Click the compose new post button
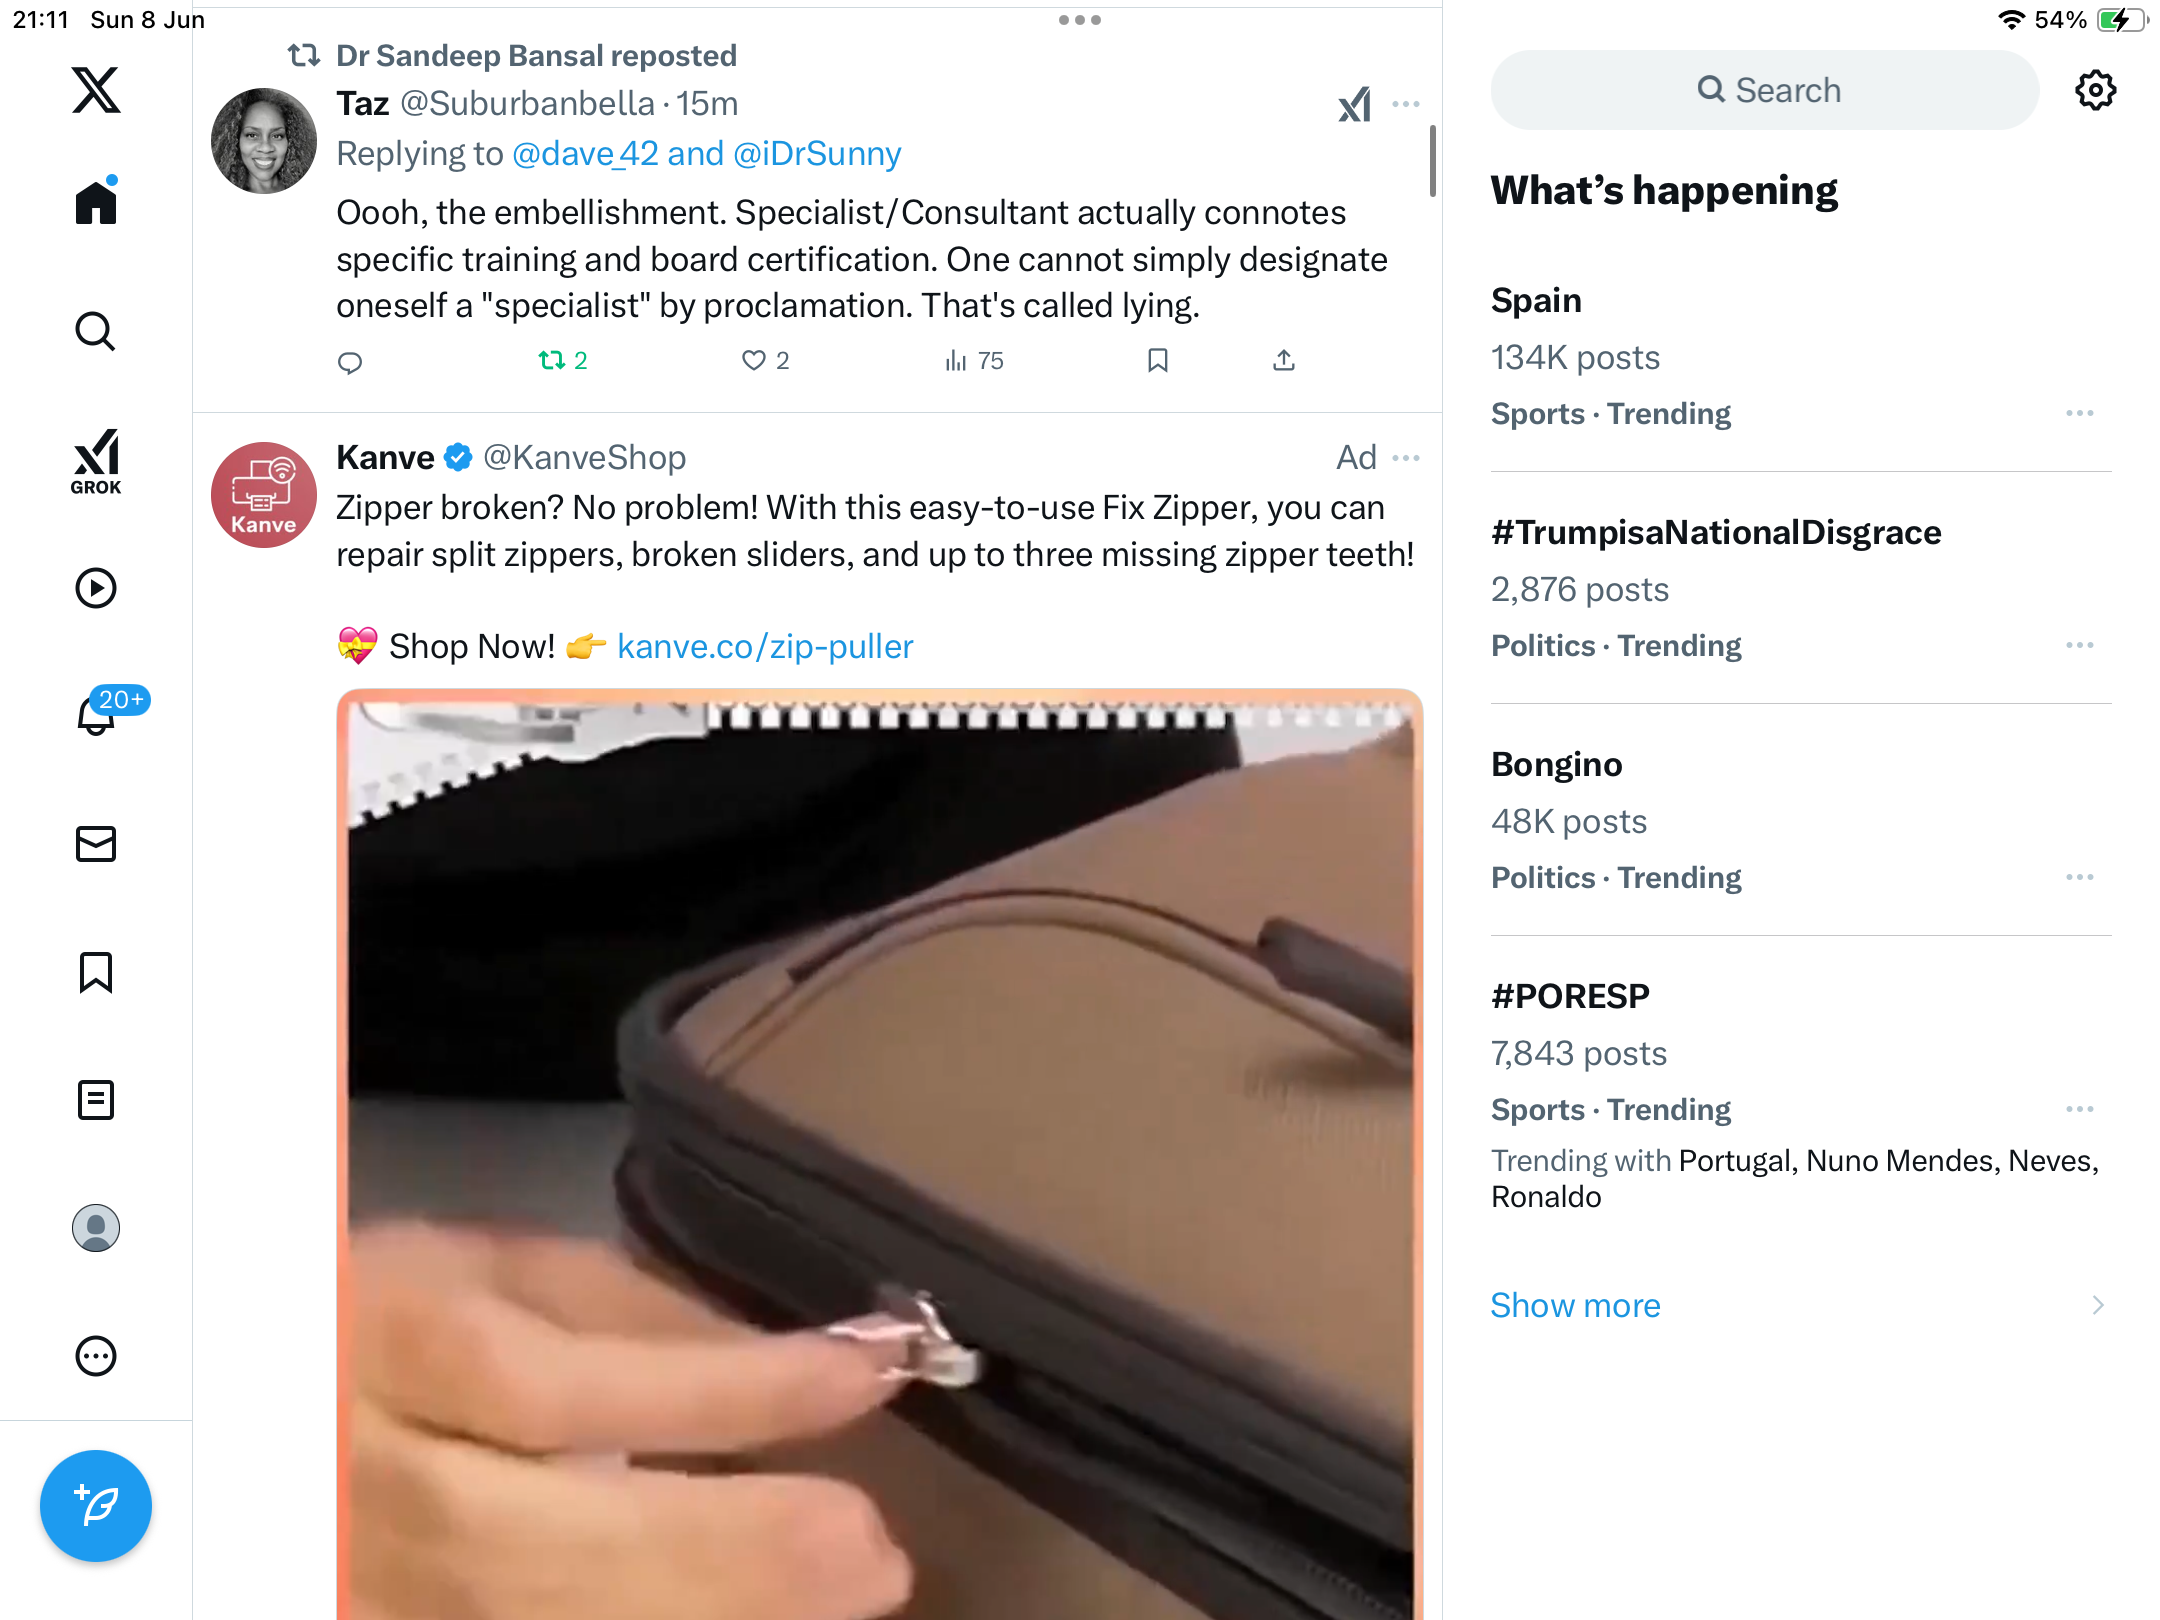 coord(96,1506)
